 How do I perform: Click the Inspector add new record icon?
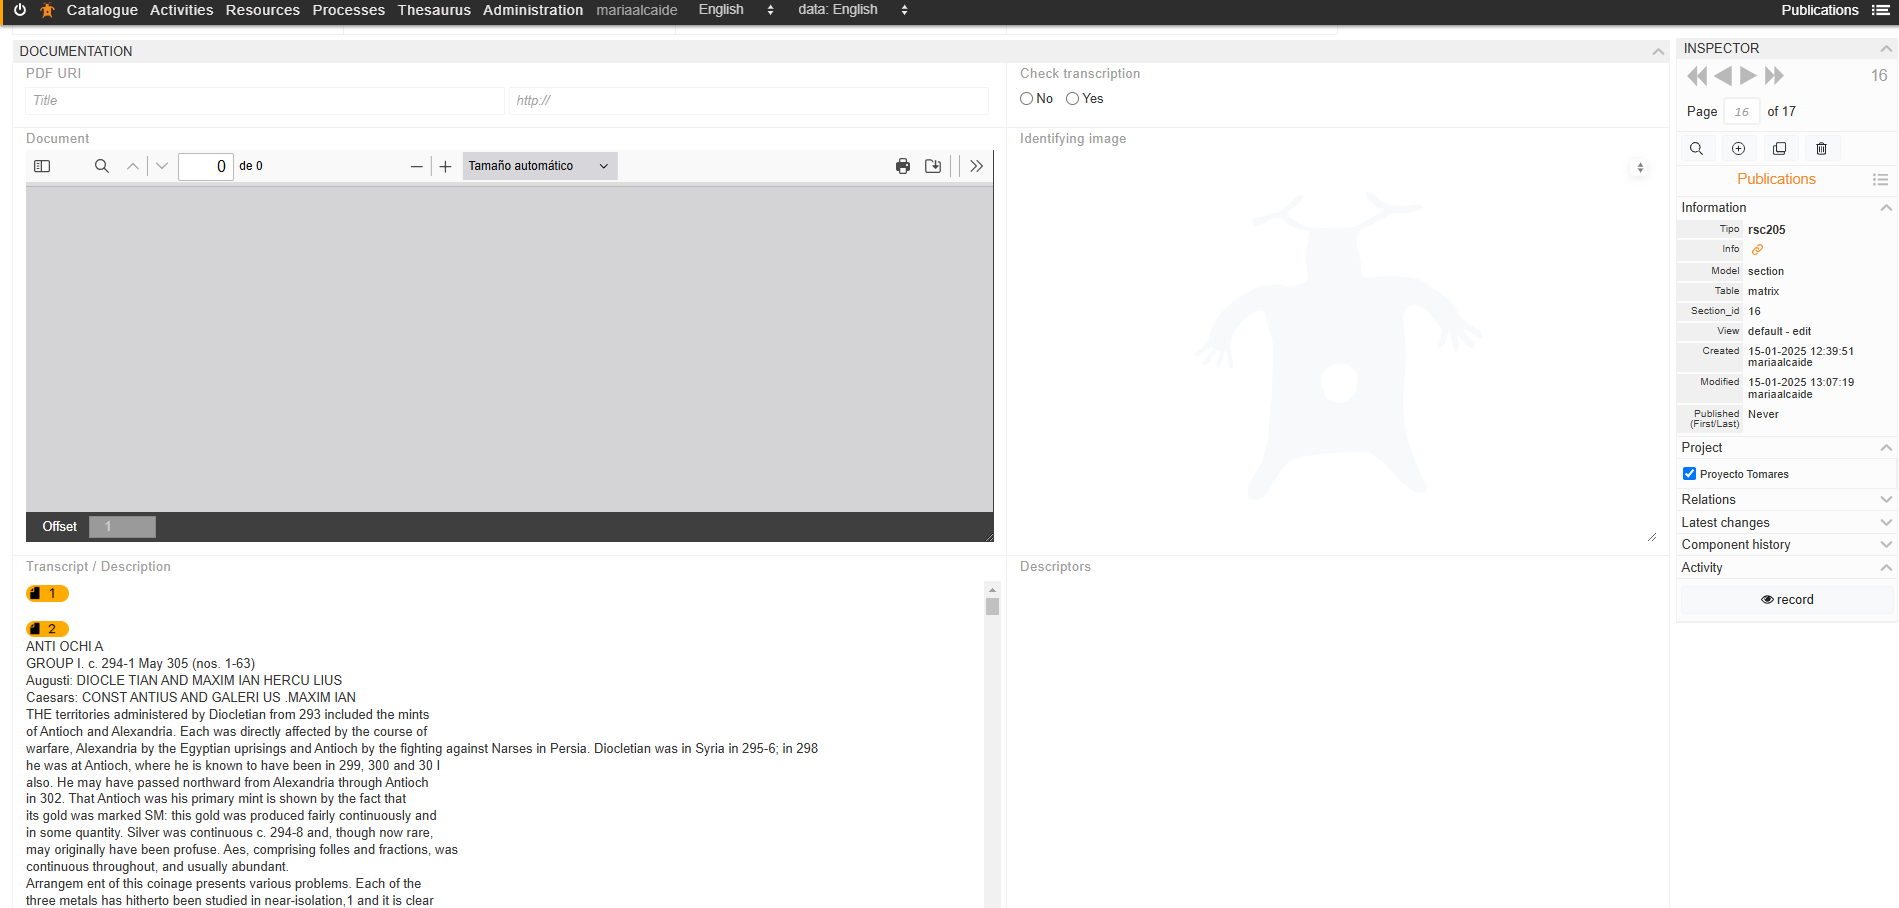1739,149
